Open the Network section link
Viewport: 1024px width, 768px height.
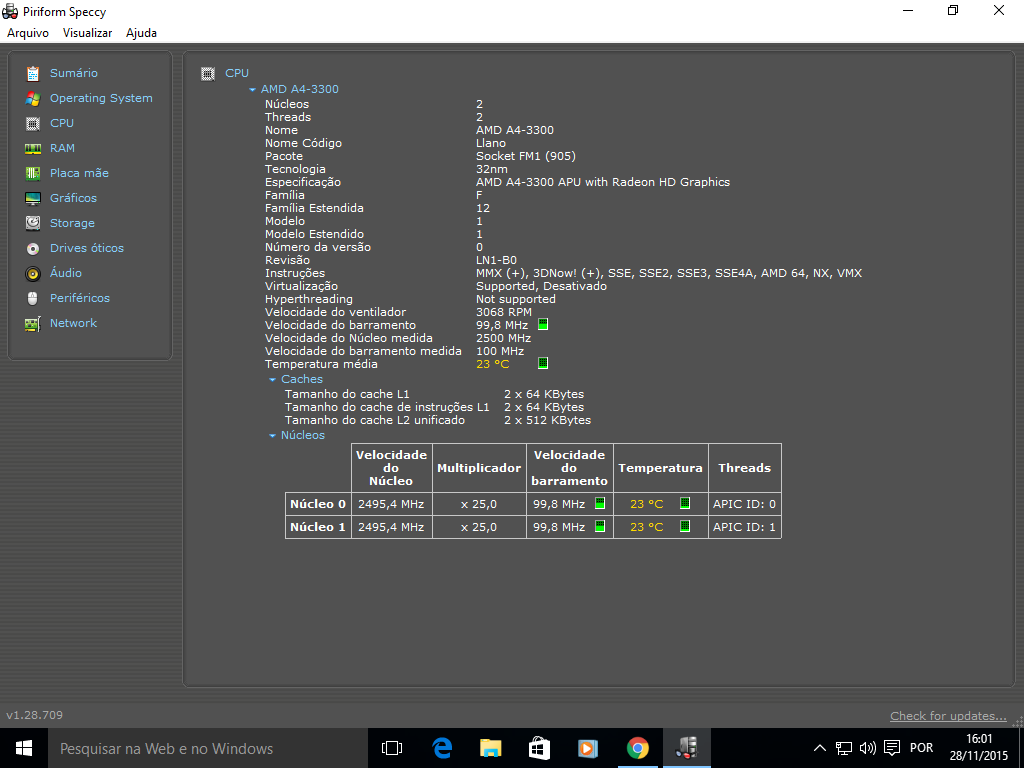[73, 323]
